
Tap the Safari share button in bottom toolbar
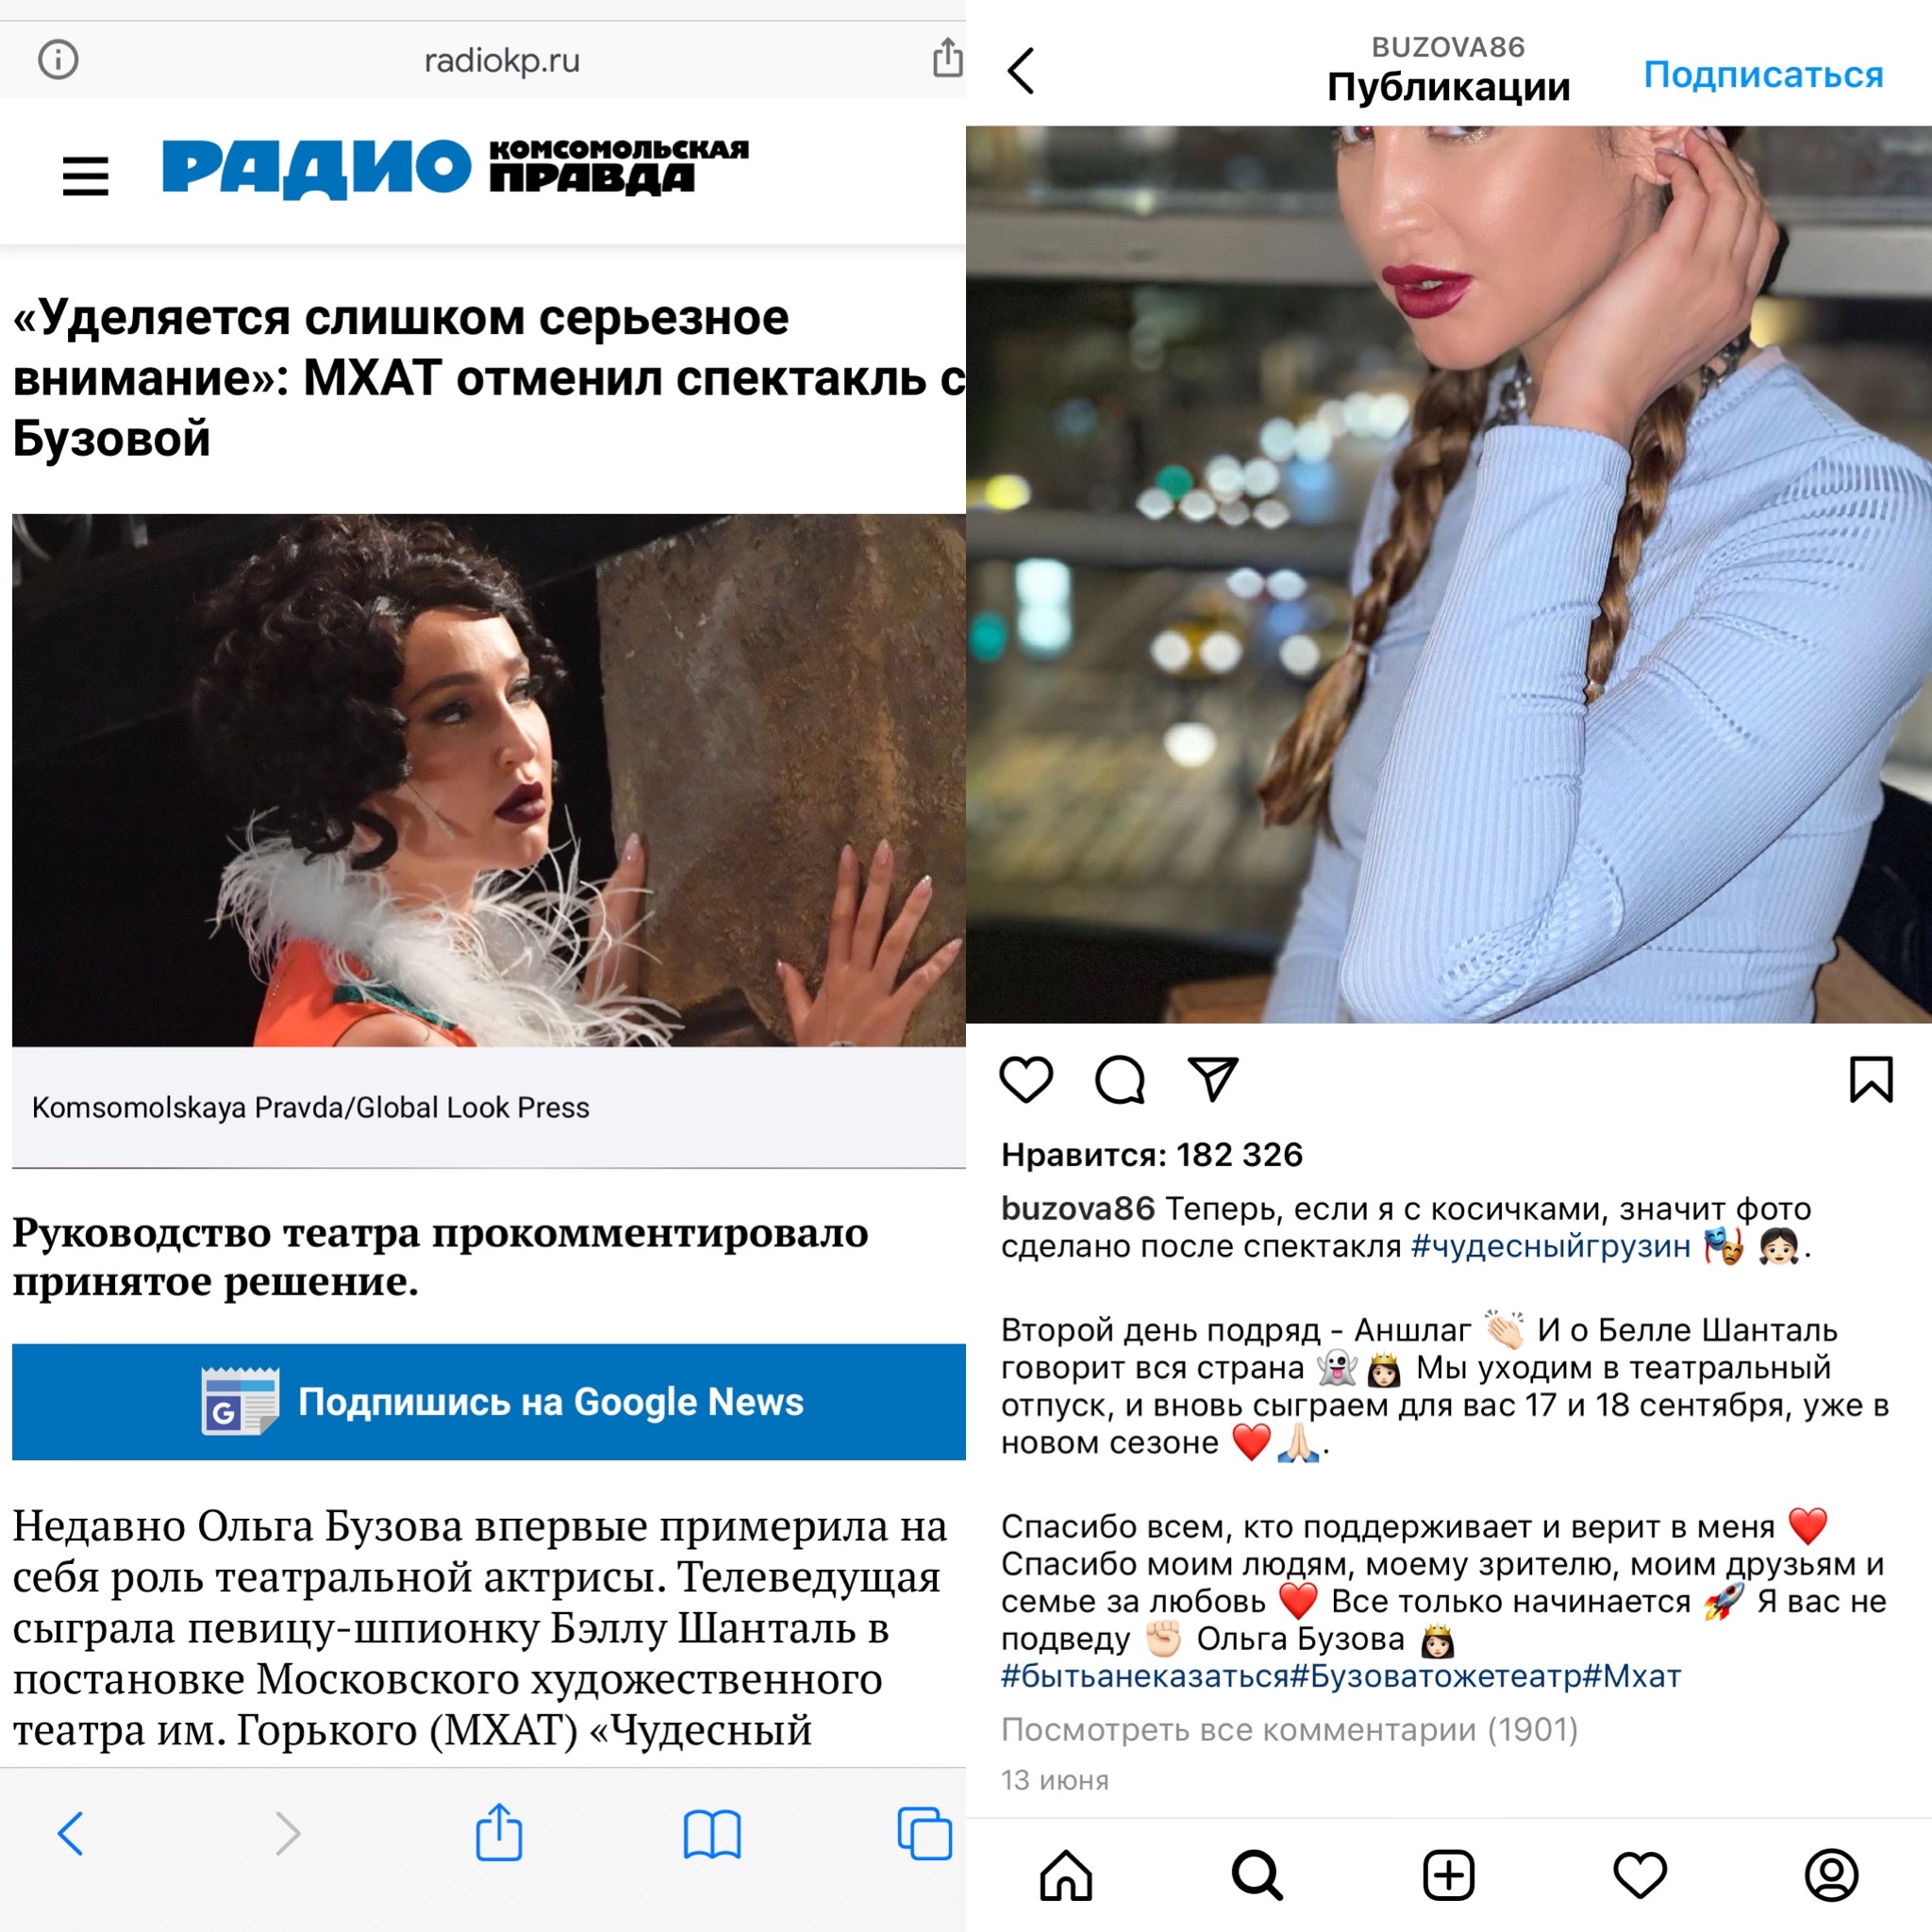click(499, 1832)
